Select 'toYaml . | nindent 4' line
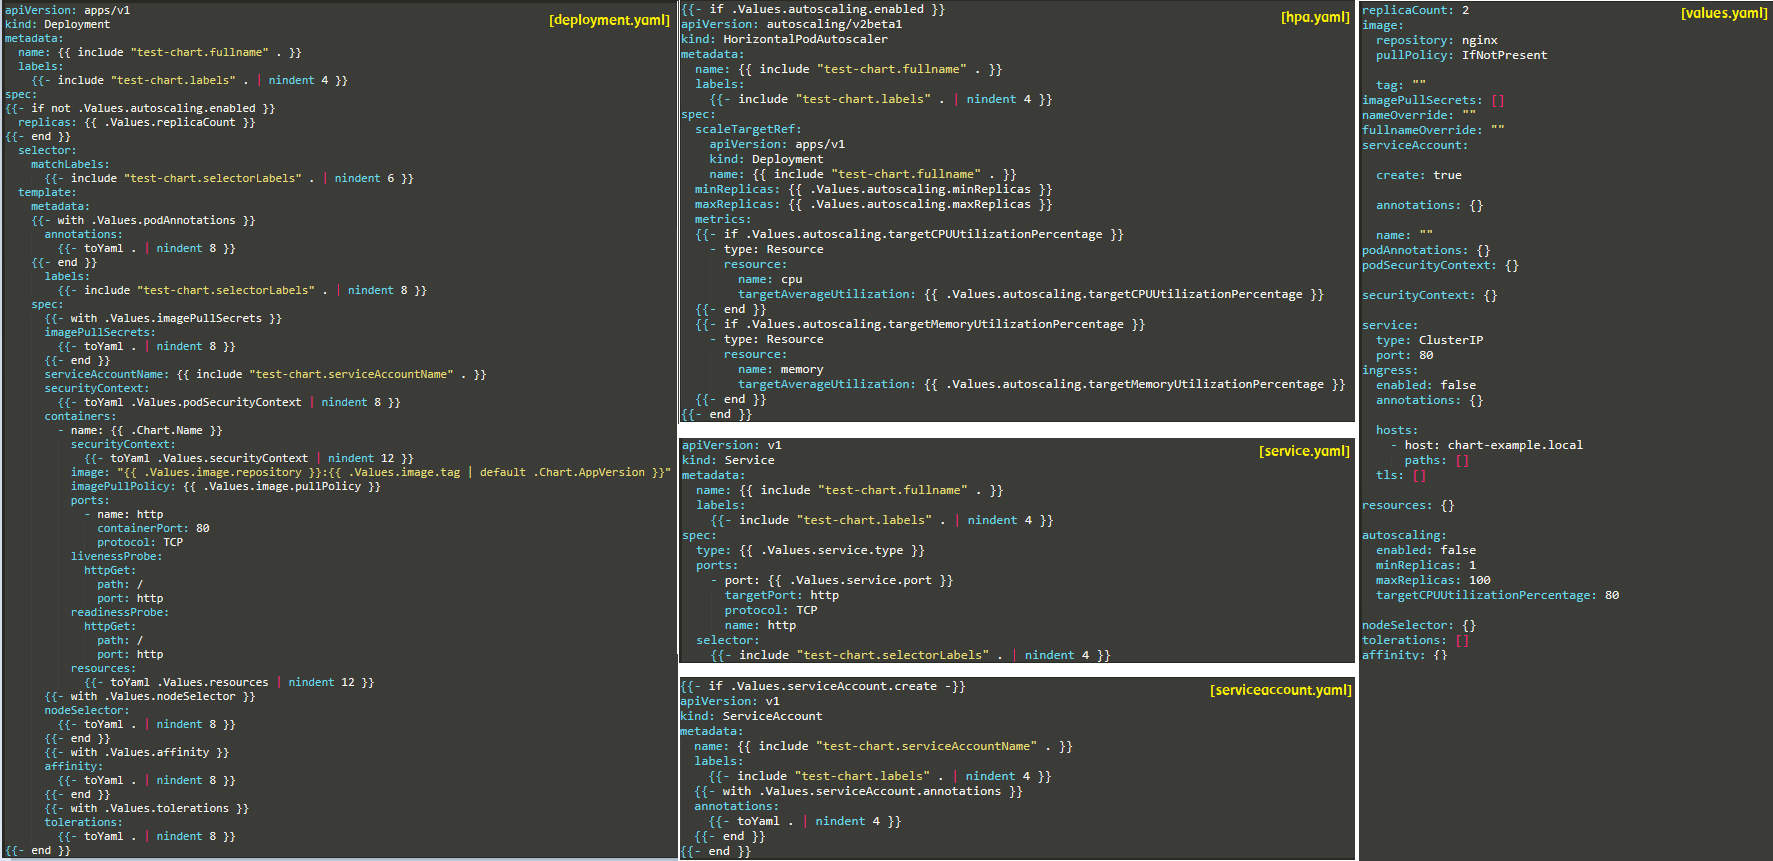 coord(805,821)
